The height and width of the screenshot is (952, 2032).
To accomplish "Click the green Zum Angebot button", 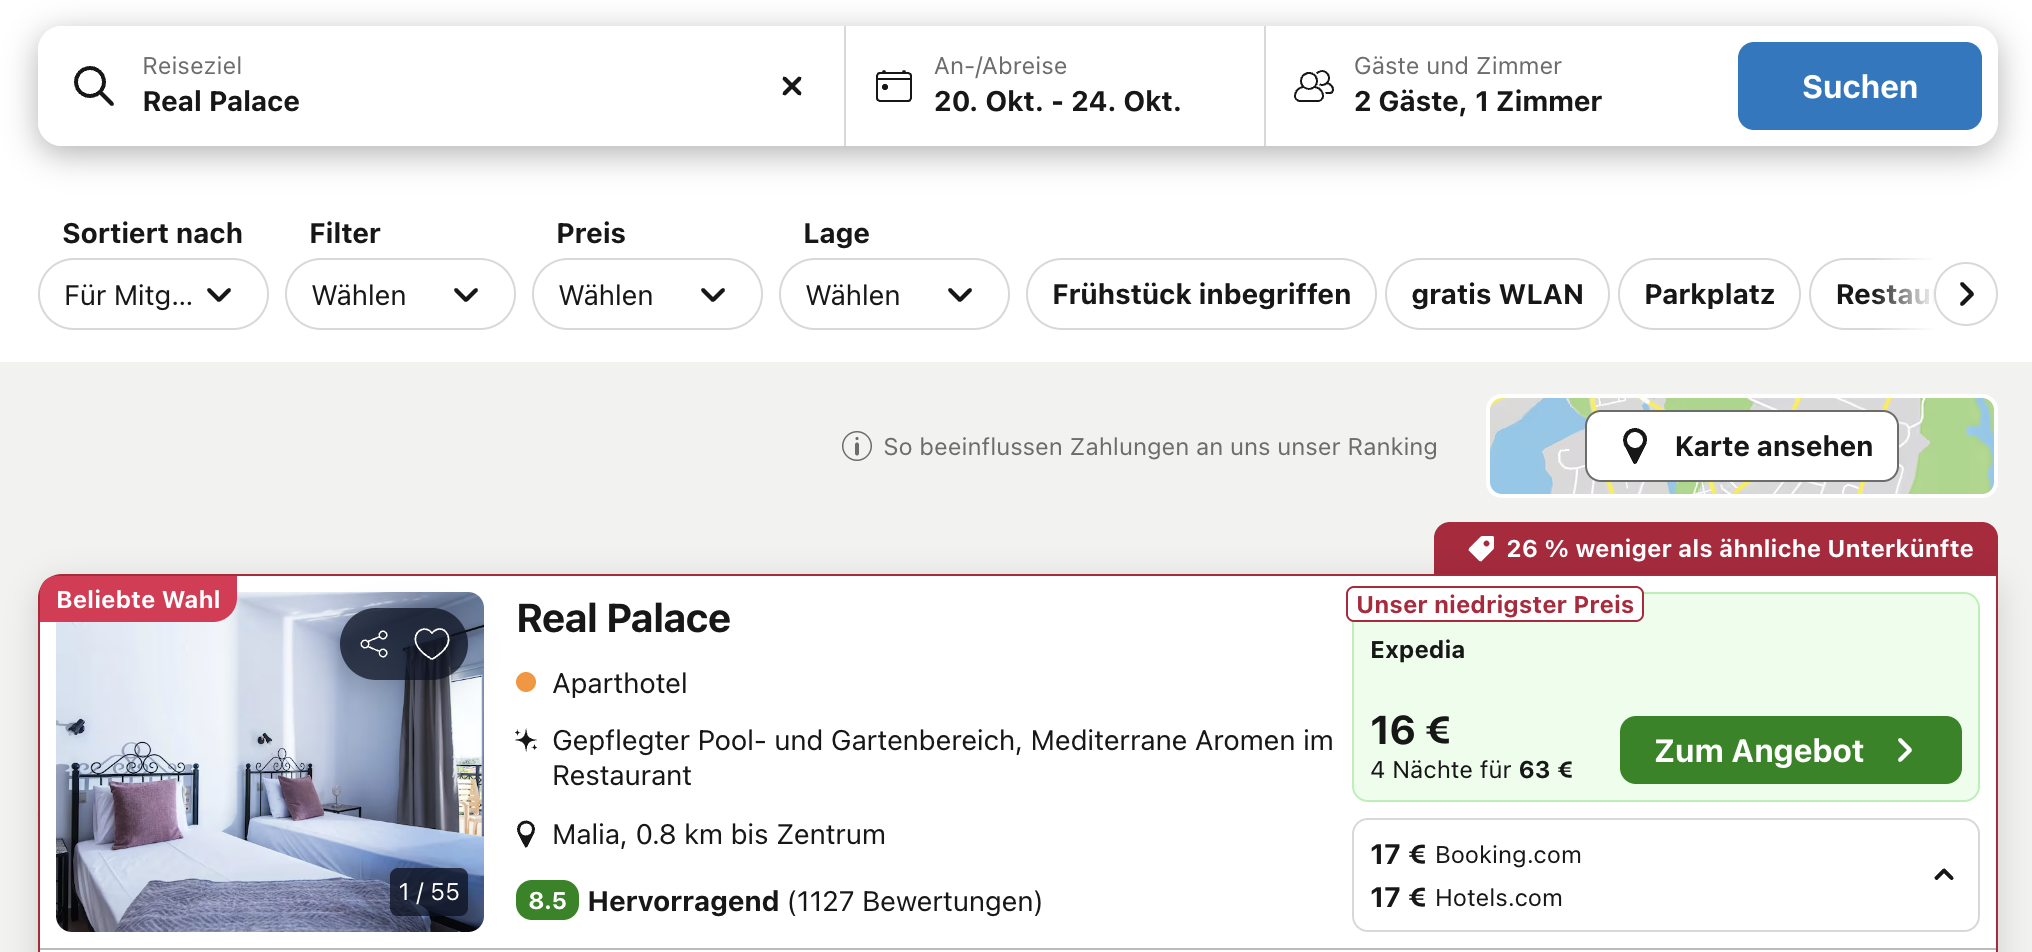I will point(1789,750).
